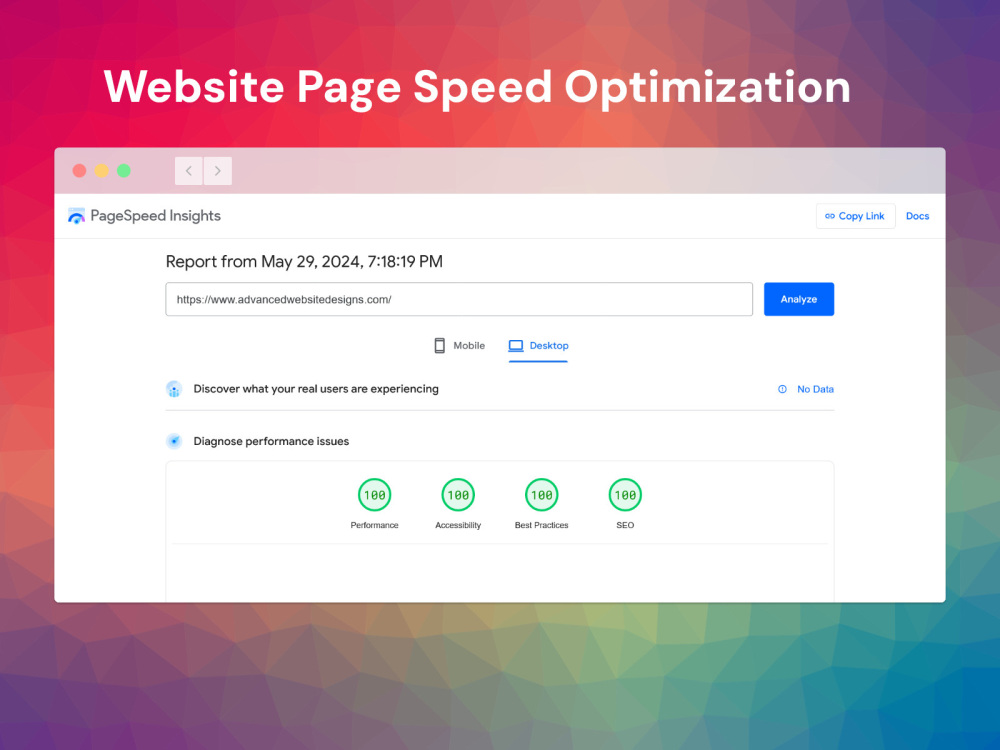The width and height of the screenshot is (1000, 750).
Task: Go back with the browser back arrow
Action: pos(189,171)
